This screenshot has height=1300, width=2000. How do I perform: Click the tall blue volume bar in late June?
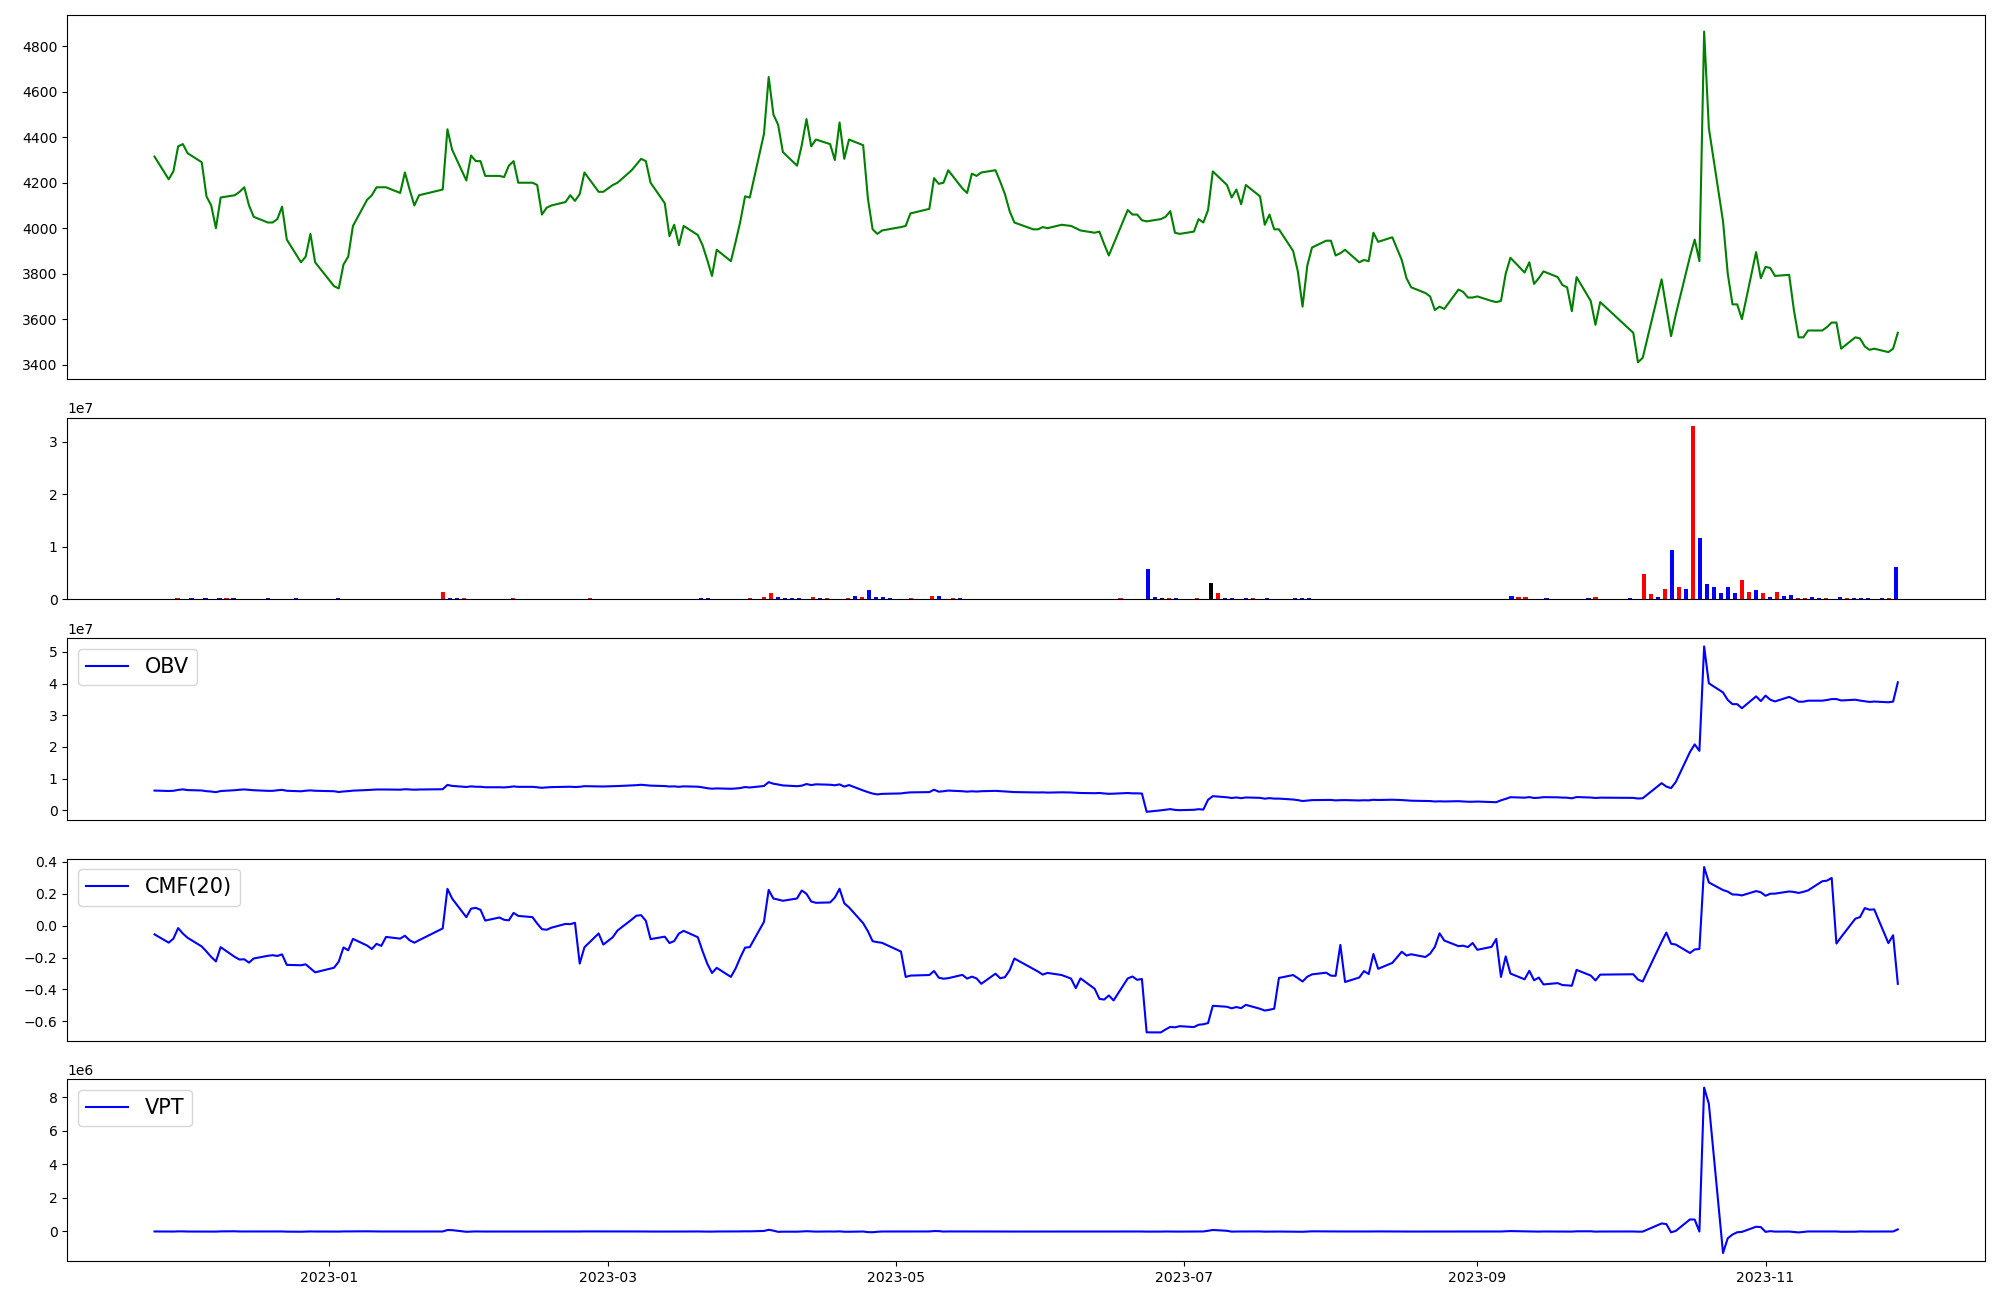tap(1147, 584)
